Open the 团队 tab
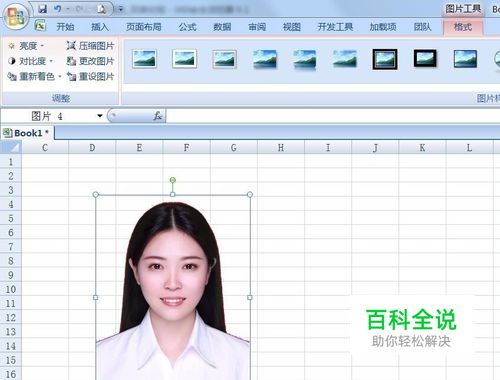The height and width of the screenshot is (380, 500). pos(423,27)
